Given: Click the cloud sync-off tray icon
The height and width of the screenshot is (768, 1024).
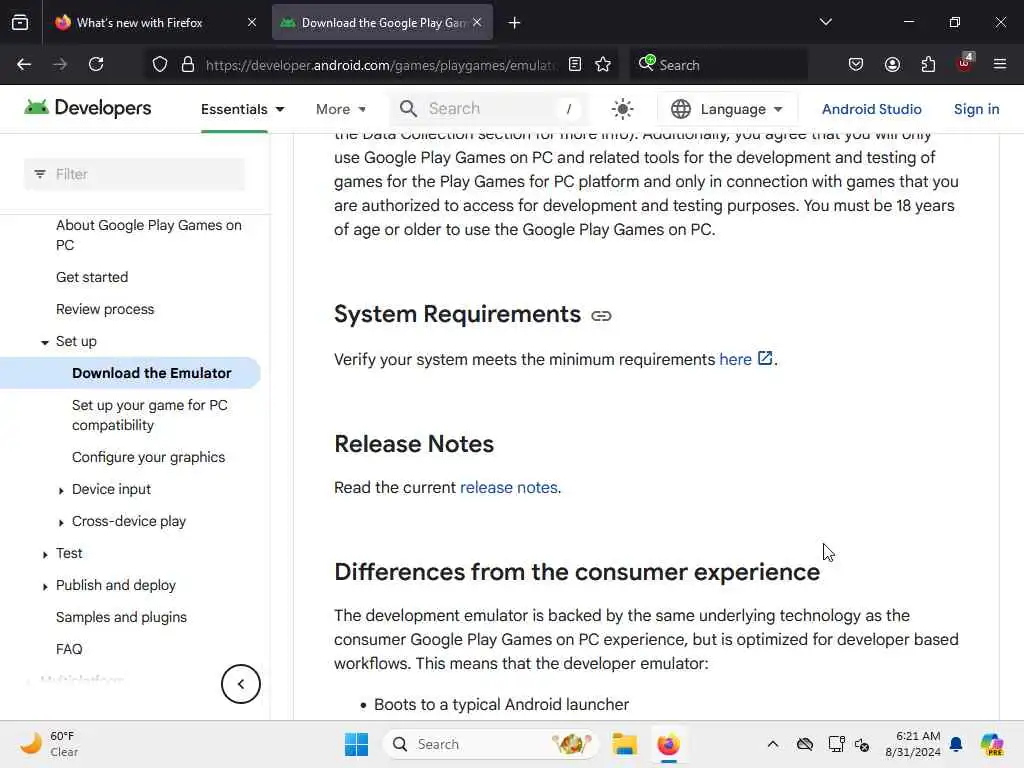Looking at the screenshot, I should coord(805,744).
